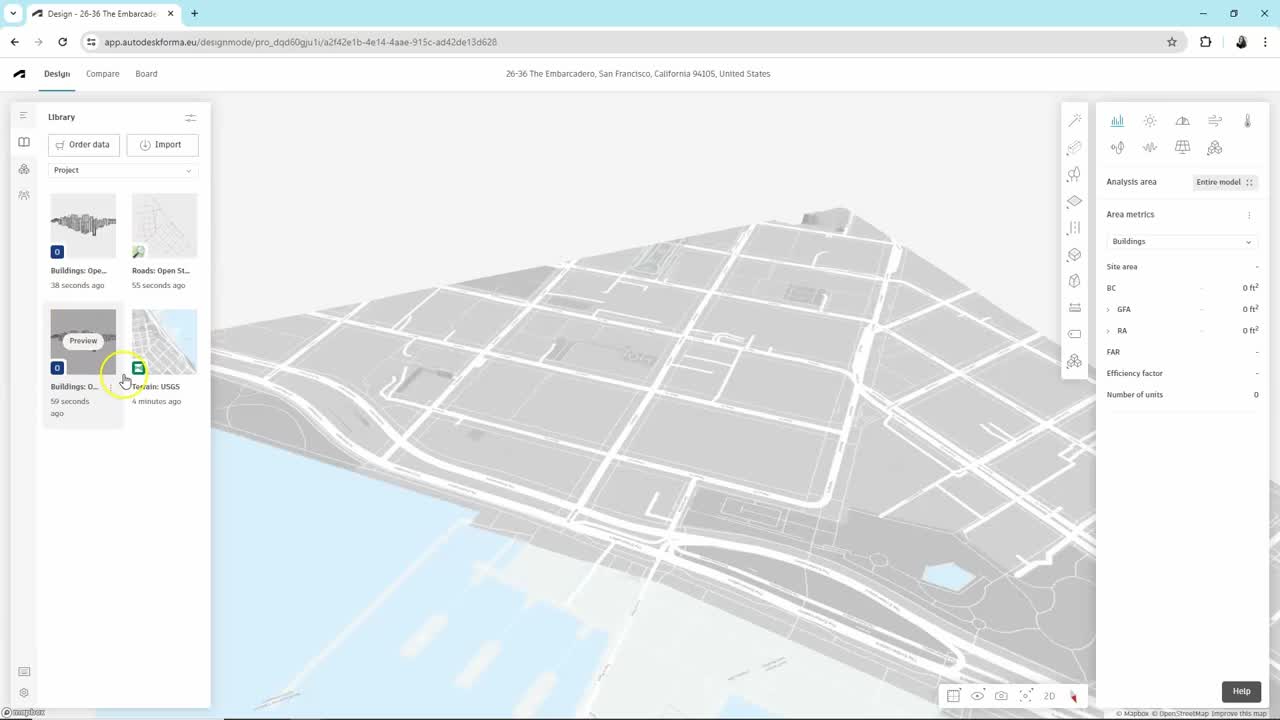
Task: Click Preview on the Buildings thumbnail
Action: pyautogui.click(x=83, y=341)
